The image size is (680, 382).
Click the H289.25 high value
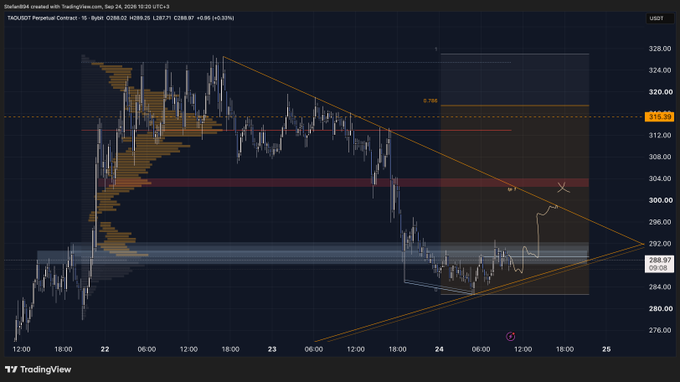140,18
